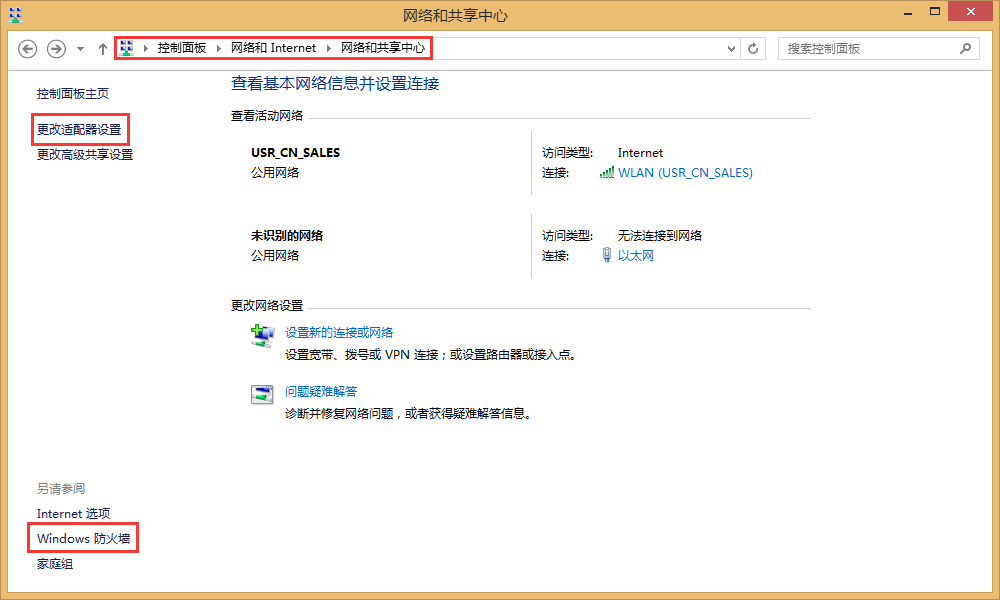Click the up-one-level arrow
The image size is (1000, 600).
coord(102,48)
